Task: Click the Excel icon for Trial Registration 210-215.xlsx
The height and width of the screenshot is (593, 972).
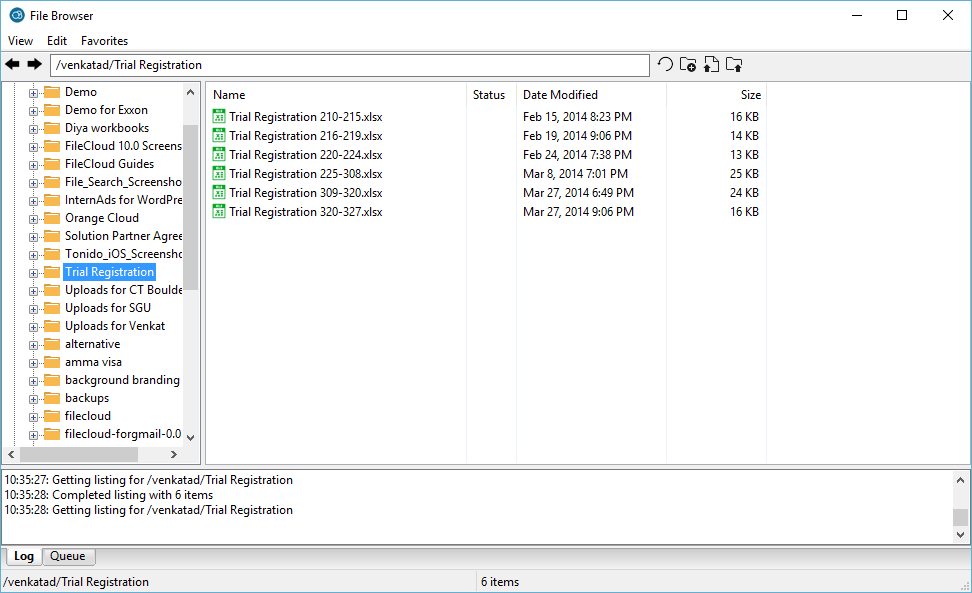Action: click(x=219, y=116)
